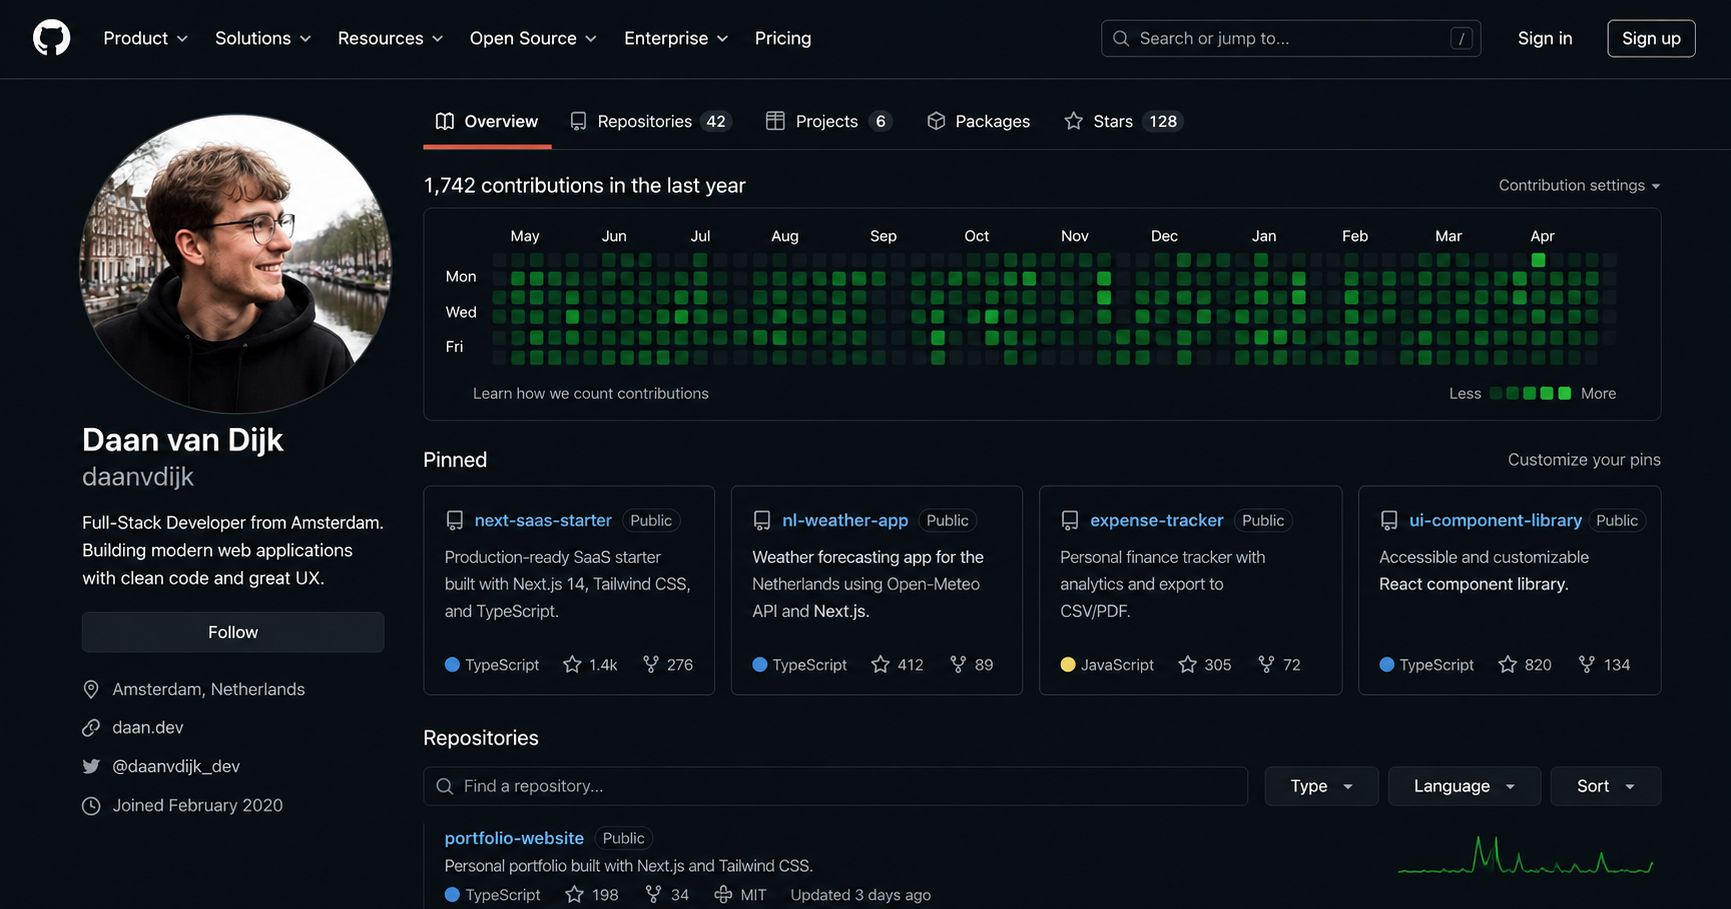Click the star icon showing 305
The image size is (1731, 909).
(1187, 664)
